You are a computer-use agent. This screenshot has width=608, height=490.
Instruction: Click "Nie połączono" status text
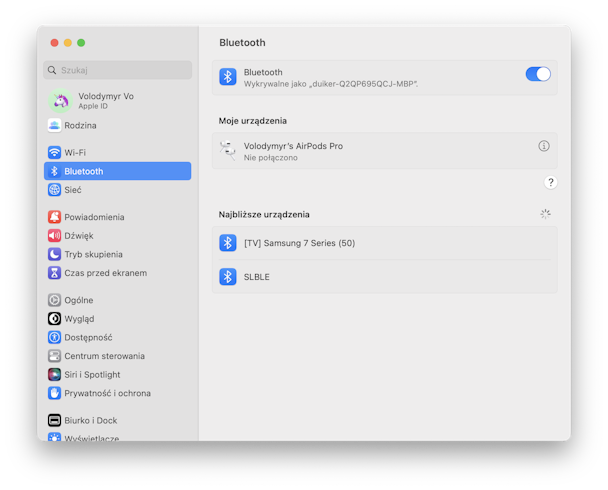(x=271, y=158)
